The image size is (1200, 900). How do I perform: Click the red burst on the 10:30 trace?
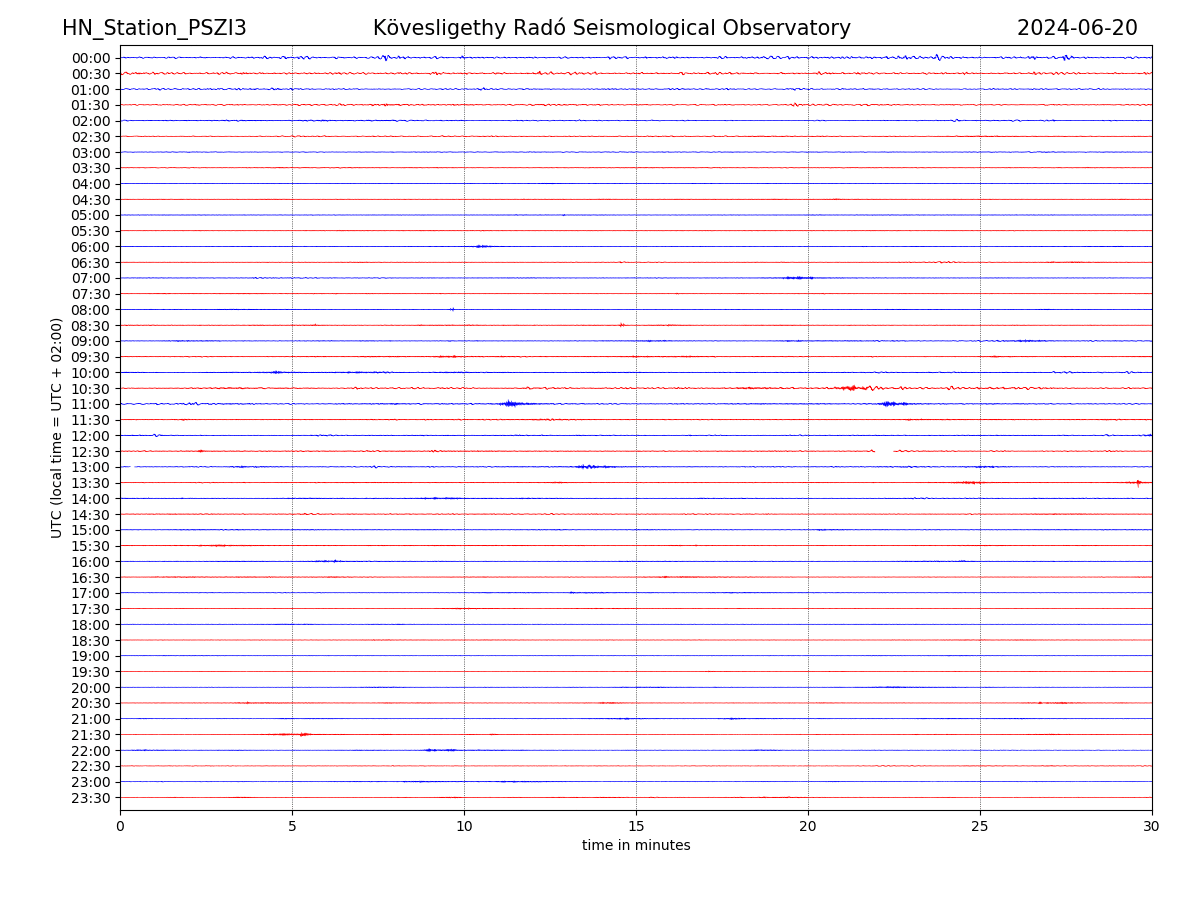tap(851, 388)
